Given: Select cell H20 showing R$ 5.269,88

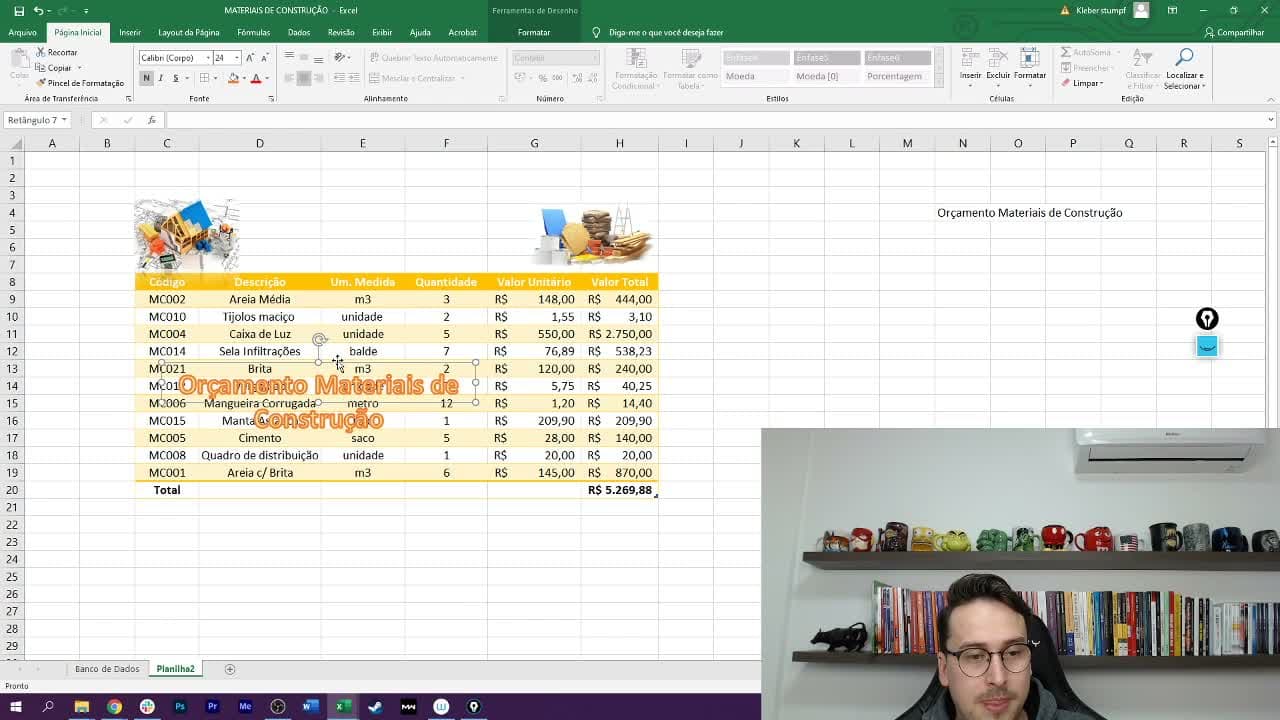Looking at the screenshot, I should 620,490.
